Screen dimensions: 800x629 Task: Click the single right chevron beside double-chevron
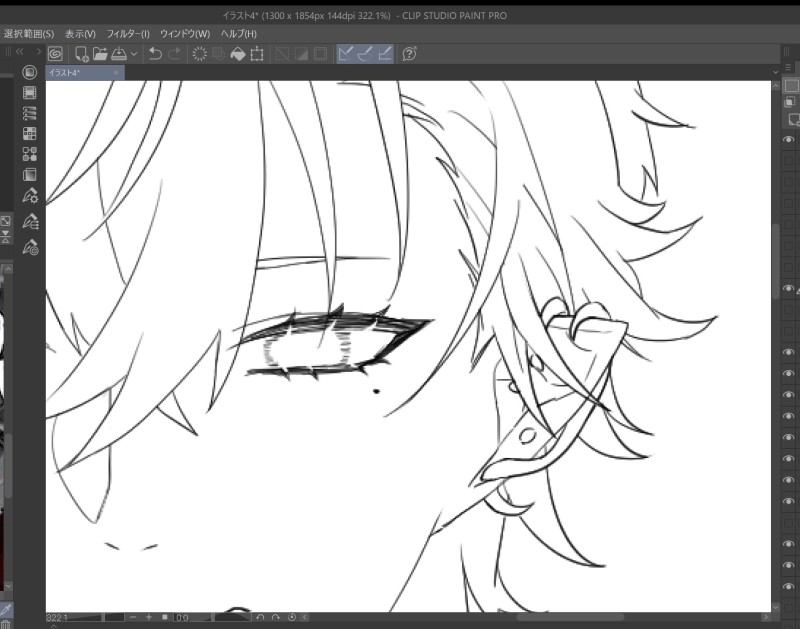tap(38, 52)
